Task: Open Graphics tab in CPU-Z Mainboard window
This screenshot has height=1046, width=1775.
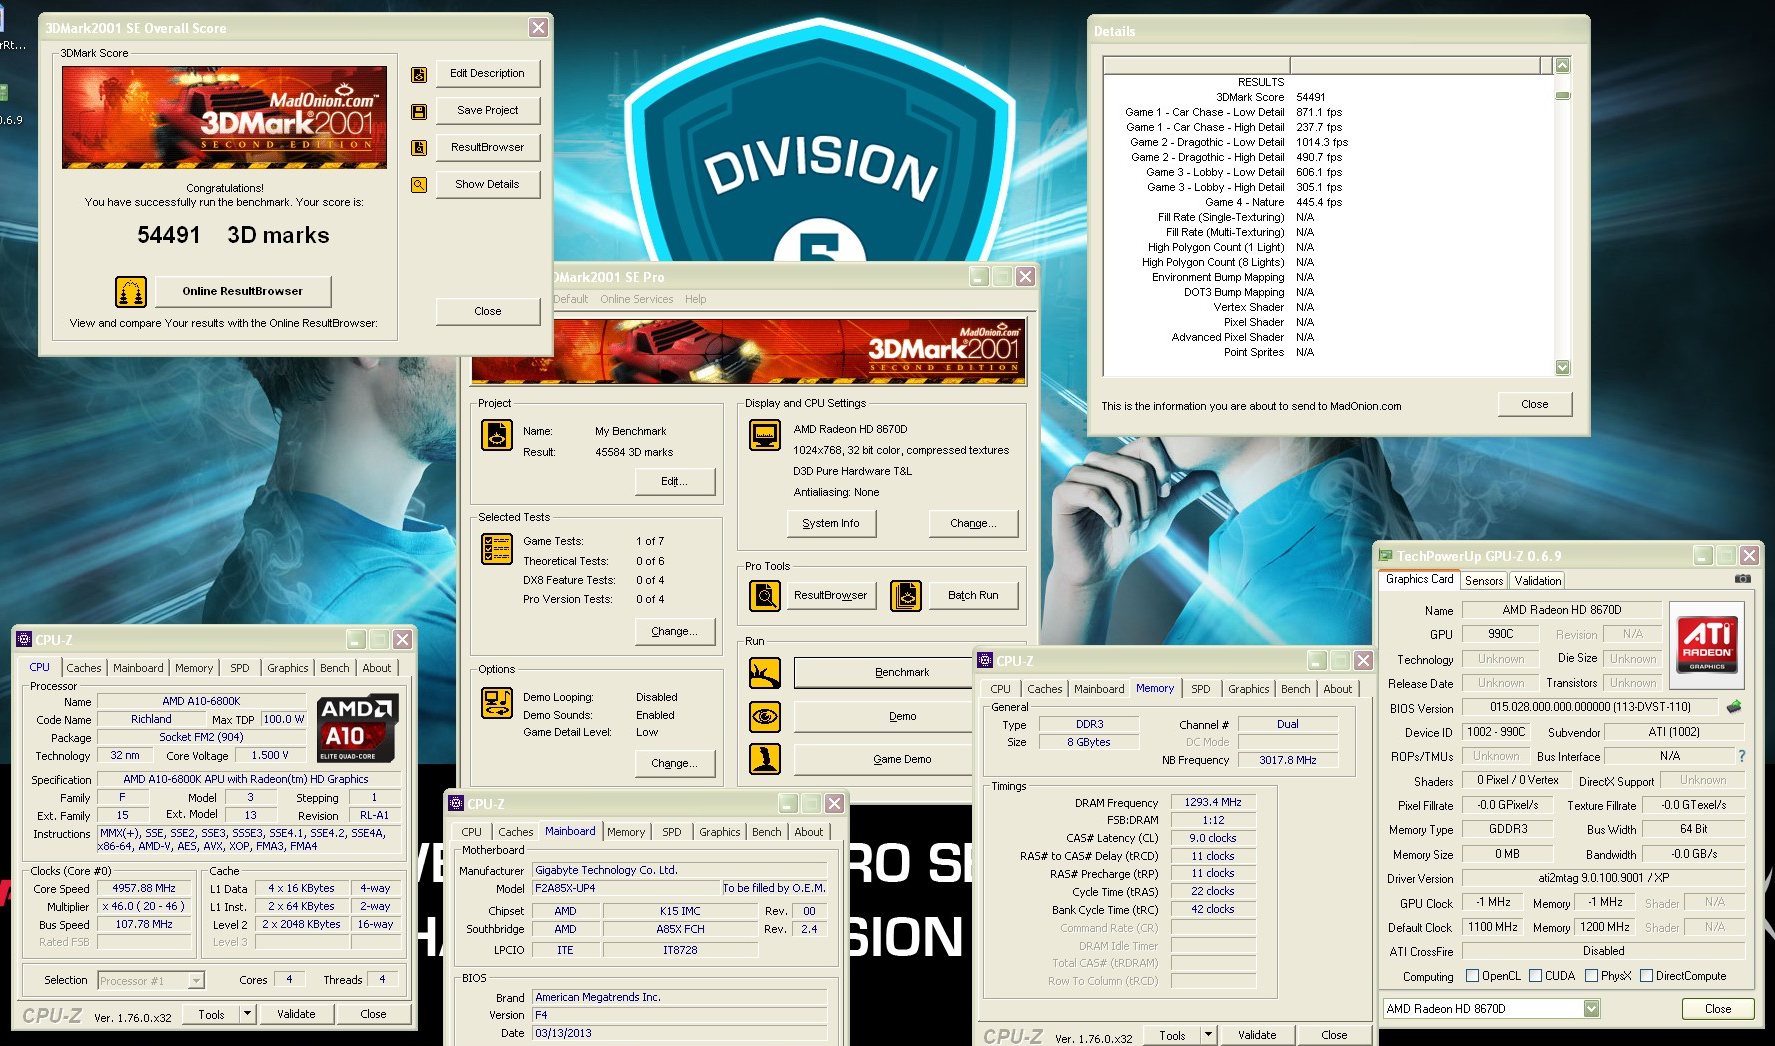Action: click(720, 832)
